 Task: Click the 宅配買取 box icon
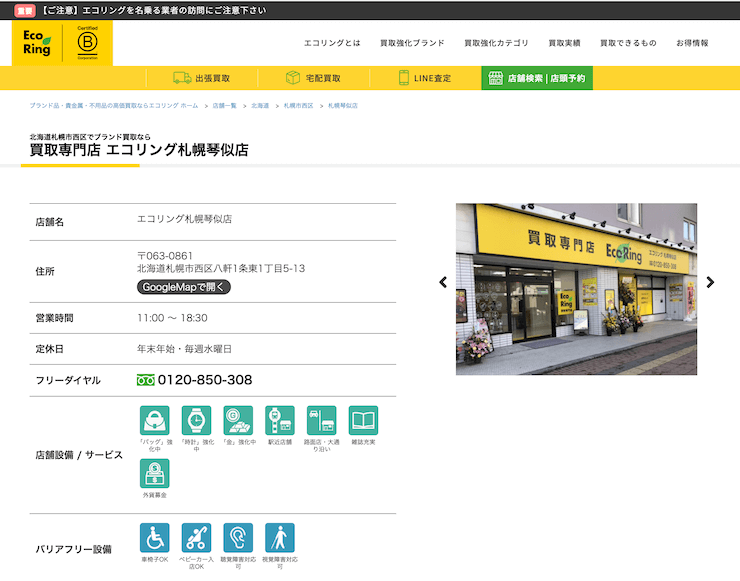coord(293,78)
